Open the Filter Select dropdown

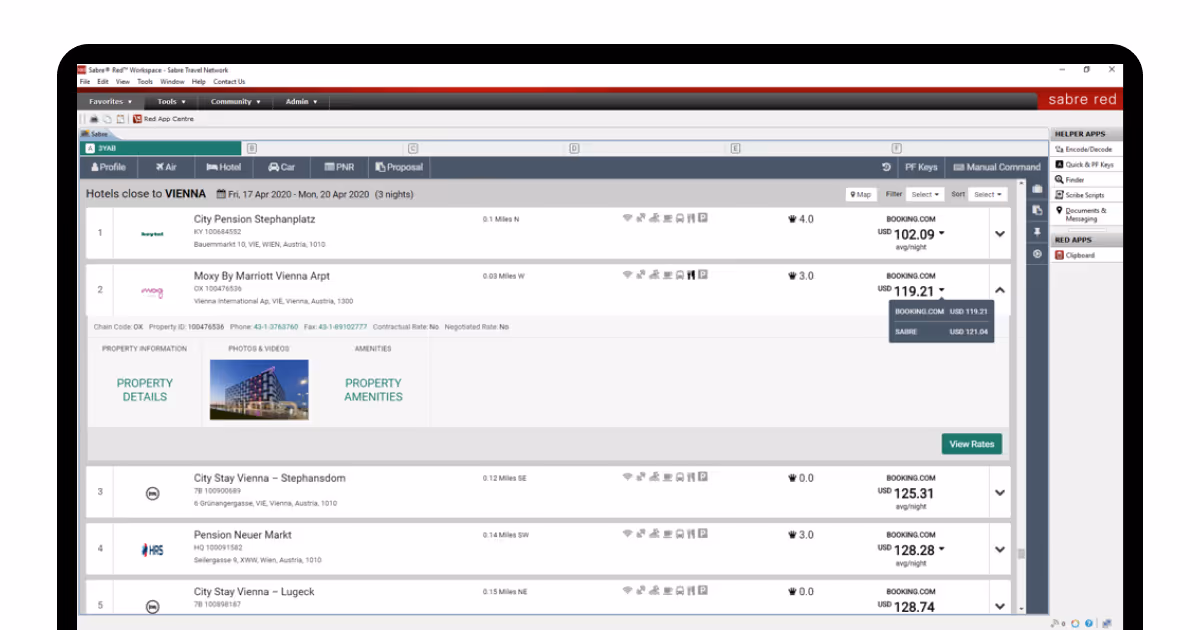point(925,194)
